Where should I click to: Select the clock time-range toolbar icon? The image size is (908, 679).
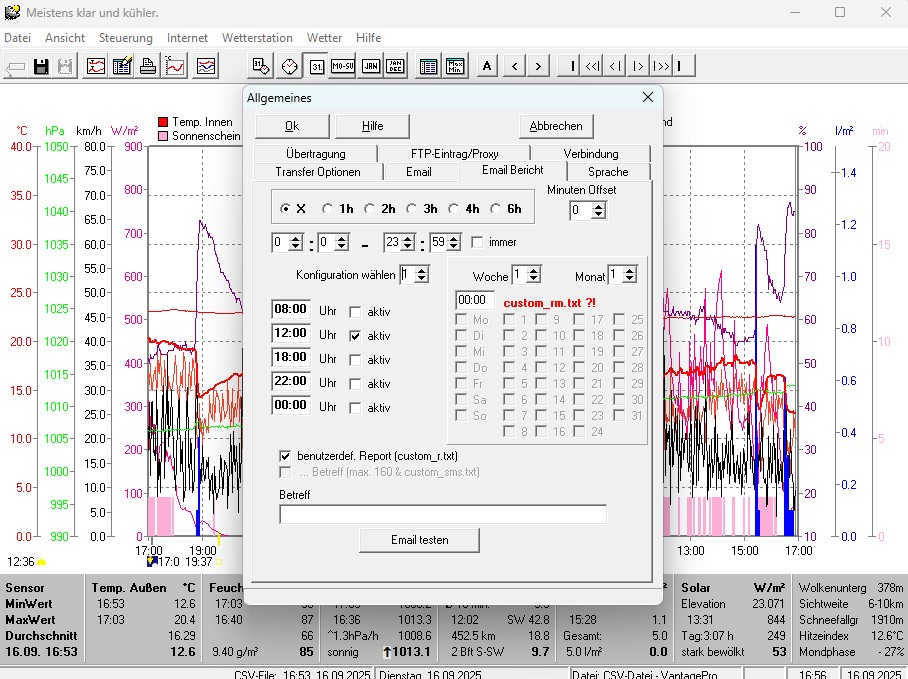tap(288, 67)
